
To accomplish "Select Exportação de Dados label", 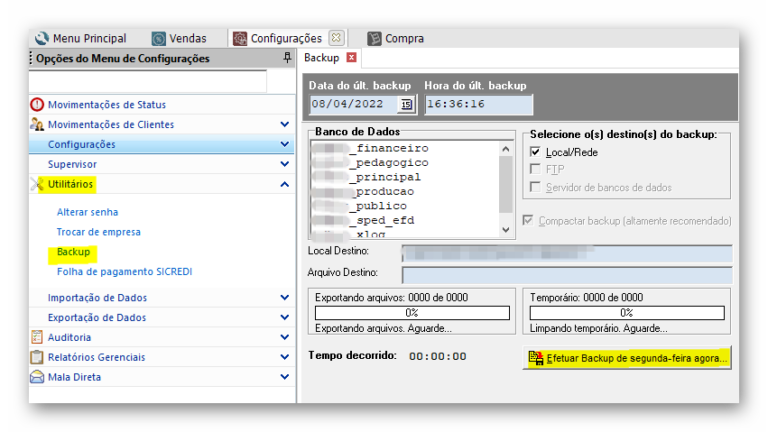I will click(97, 317).
